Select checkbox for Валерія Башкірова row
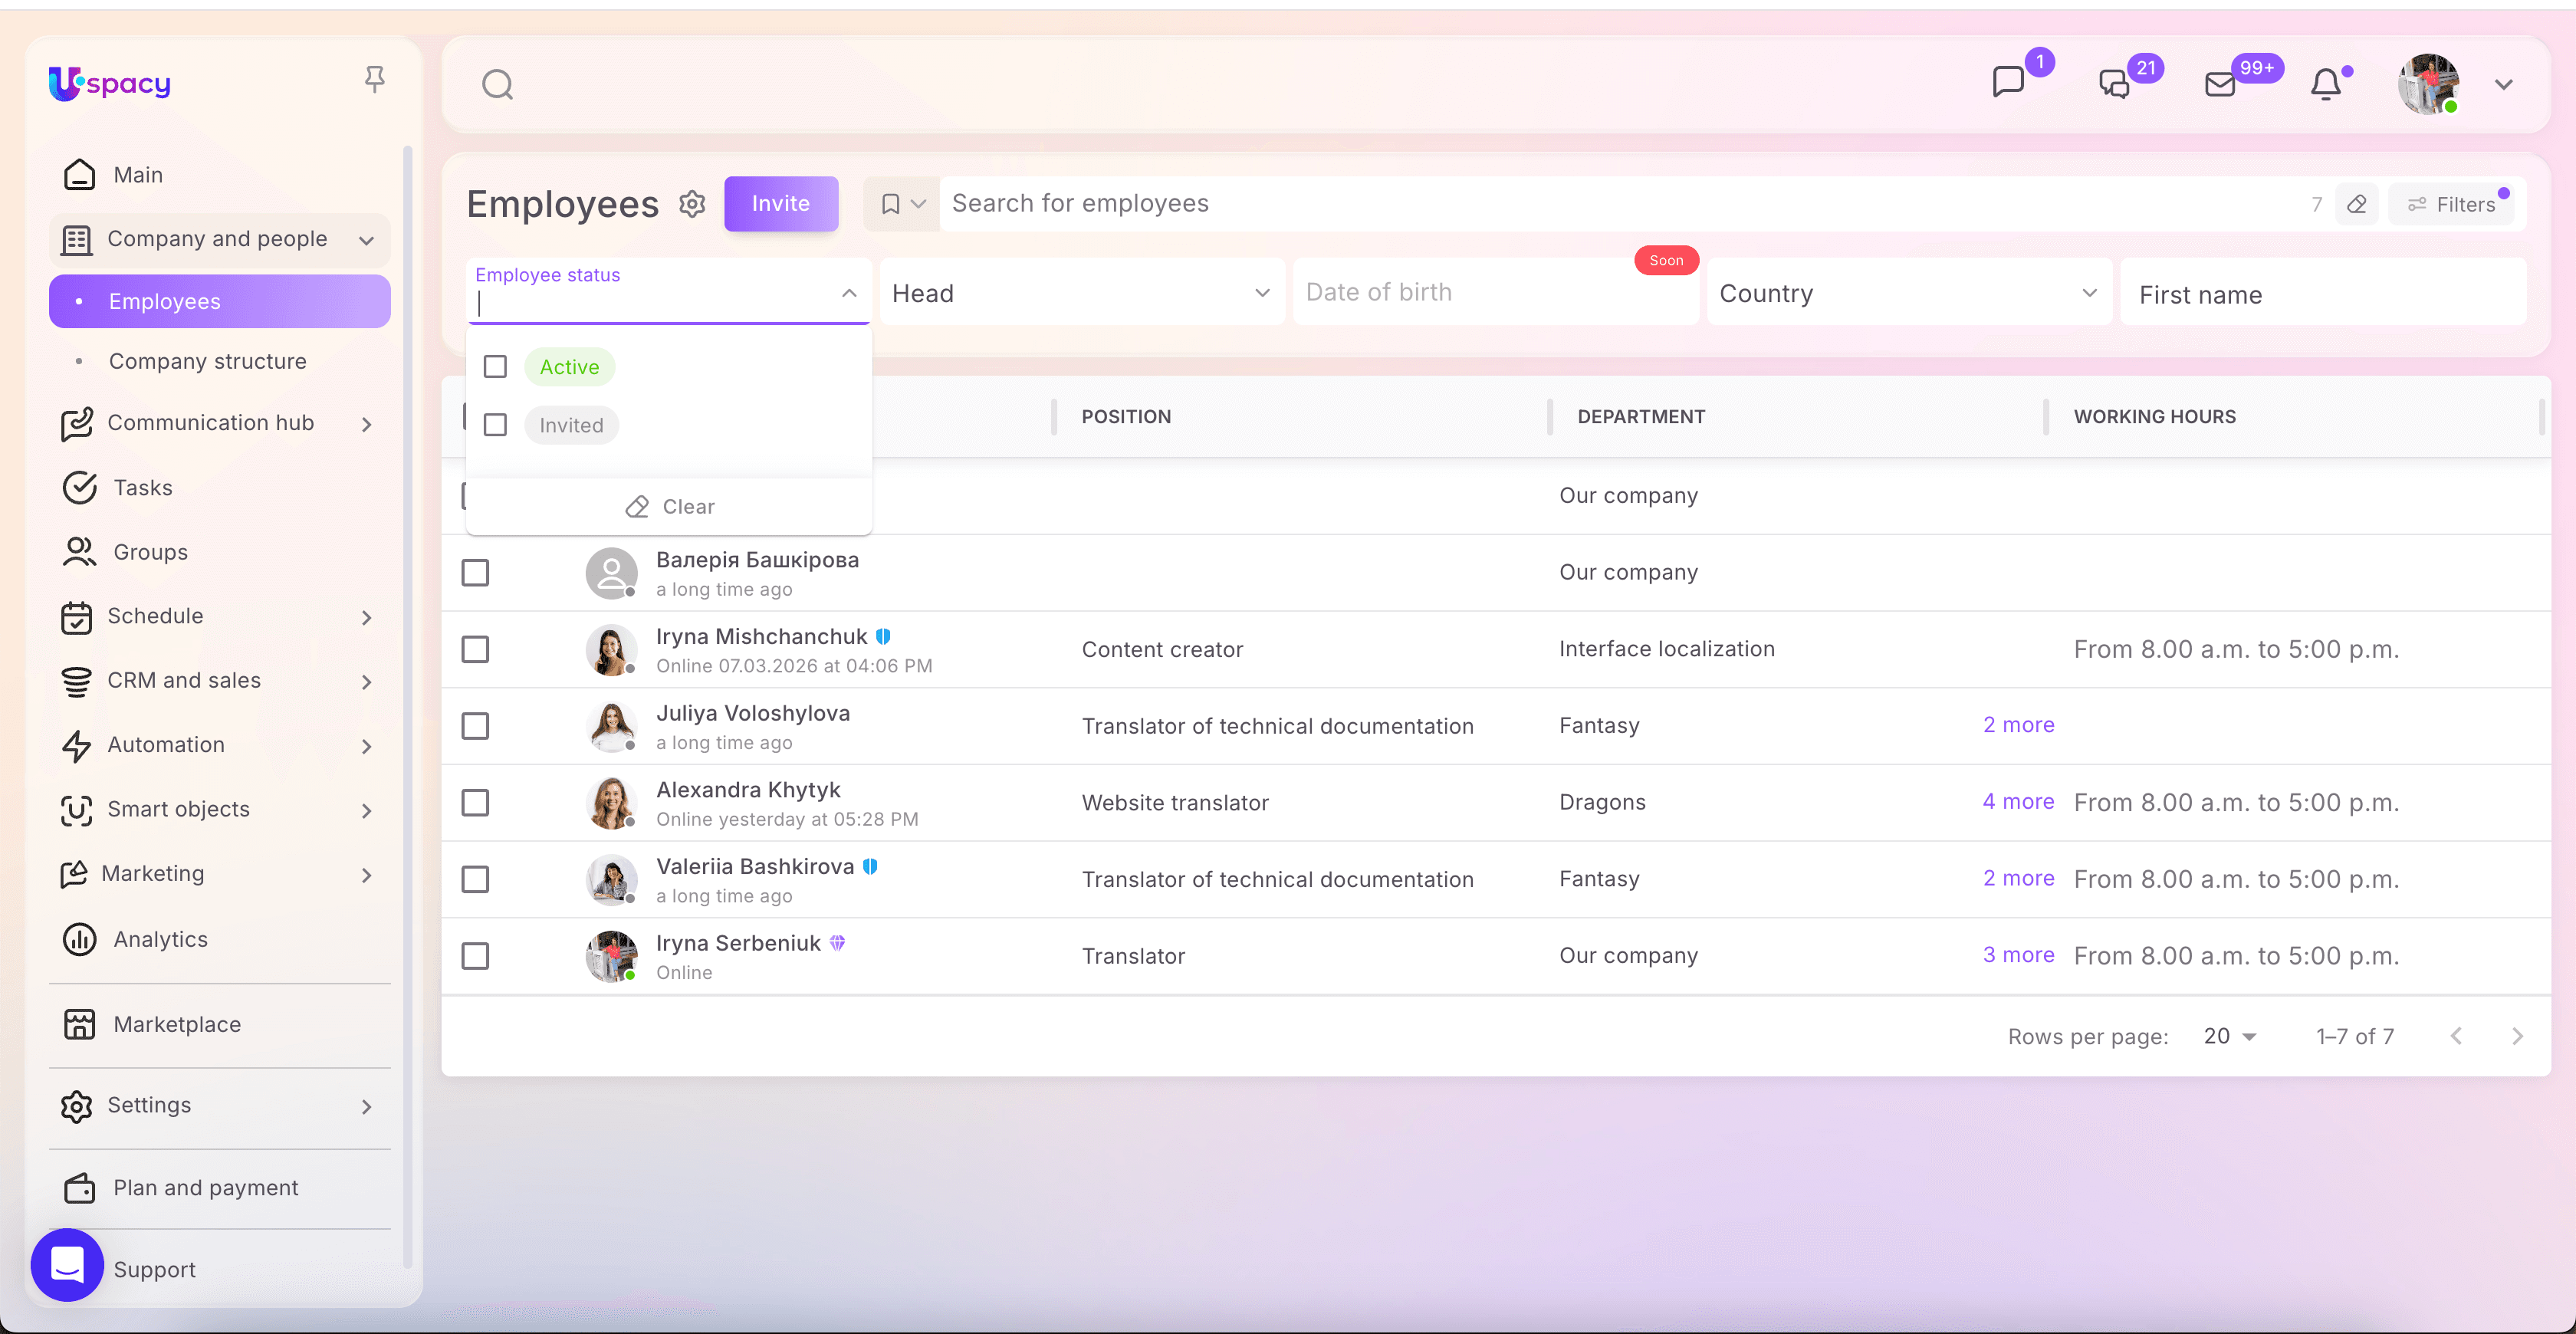Screen dimensions: 2576x1334 click(475, 573)
